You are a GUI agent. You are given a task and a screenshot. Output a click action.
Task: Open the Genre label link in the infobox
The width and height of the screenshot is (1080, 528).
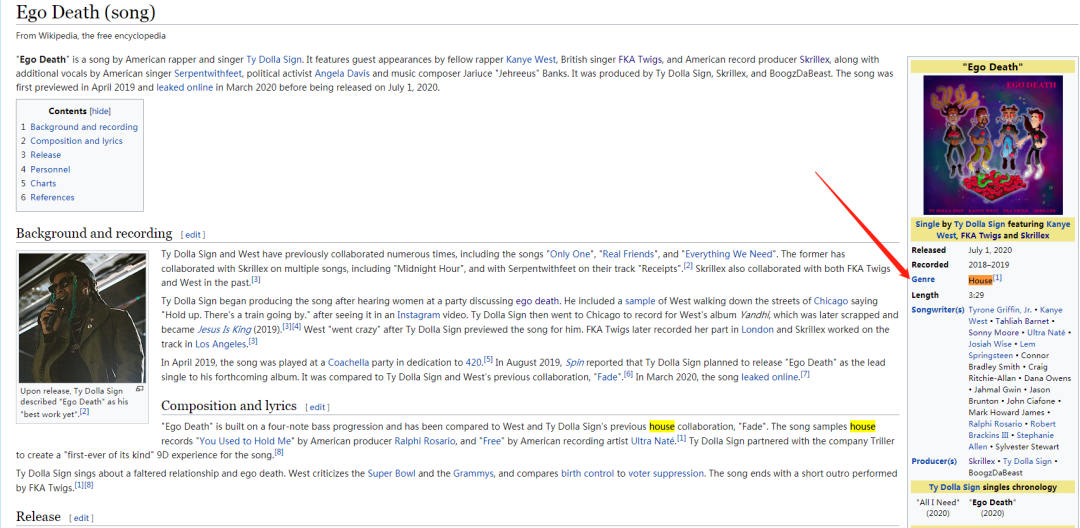coord(923,280)
